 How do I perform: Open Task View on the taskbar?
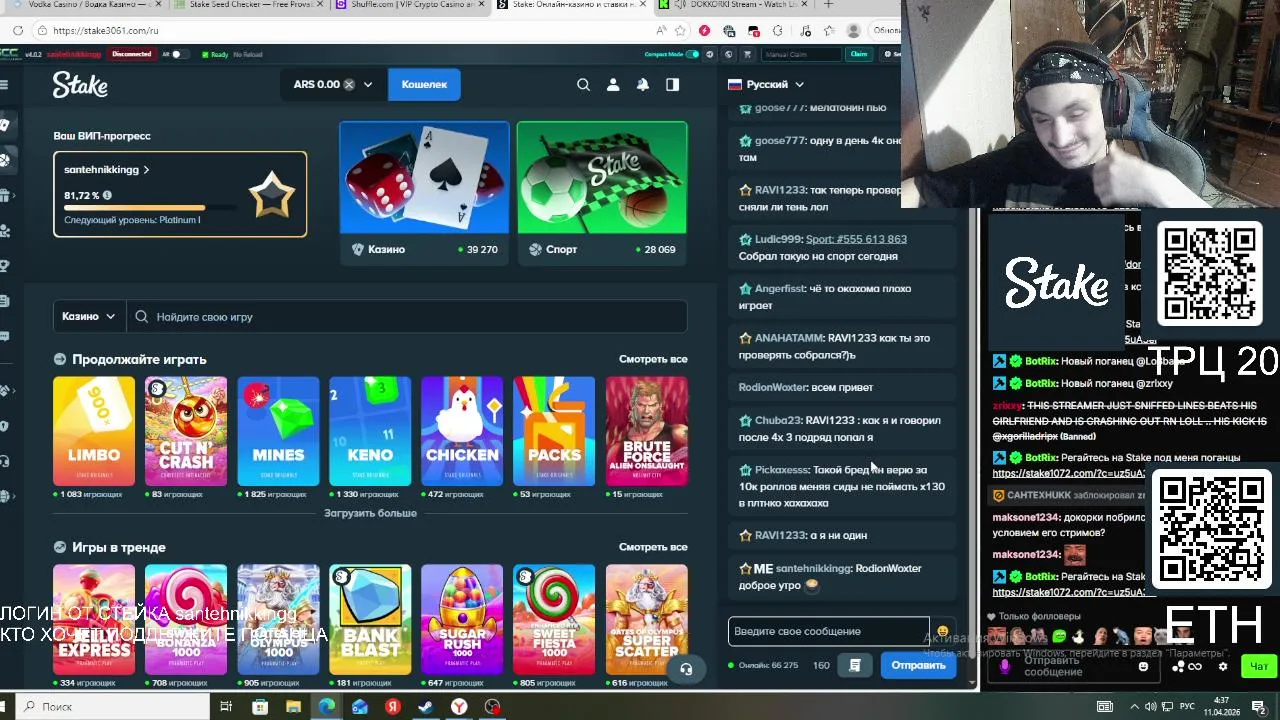tap(226, 707)
